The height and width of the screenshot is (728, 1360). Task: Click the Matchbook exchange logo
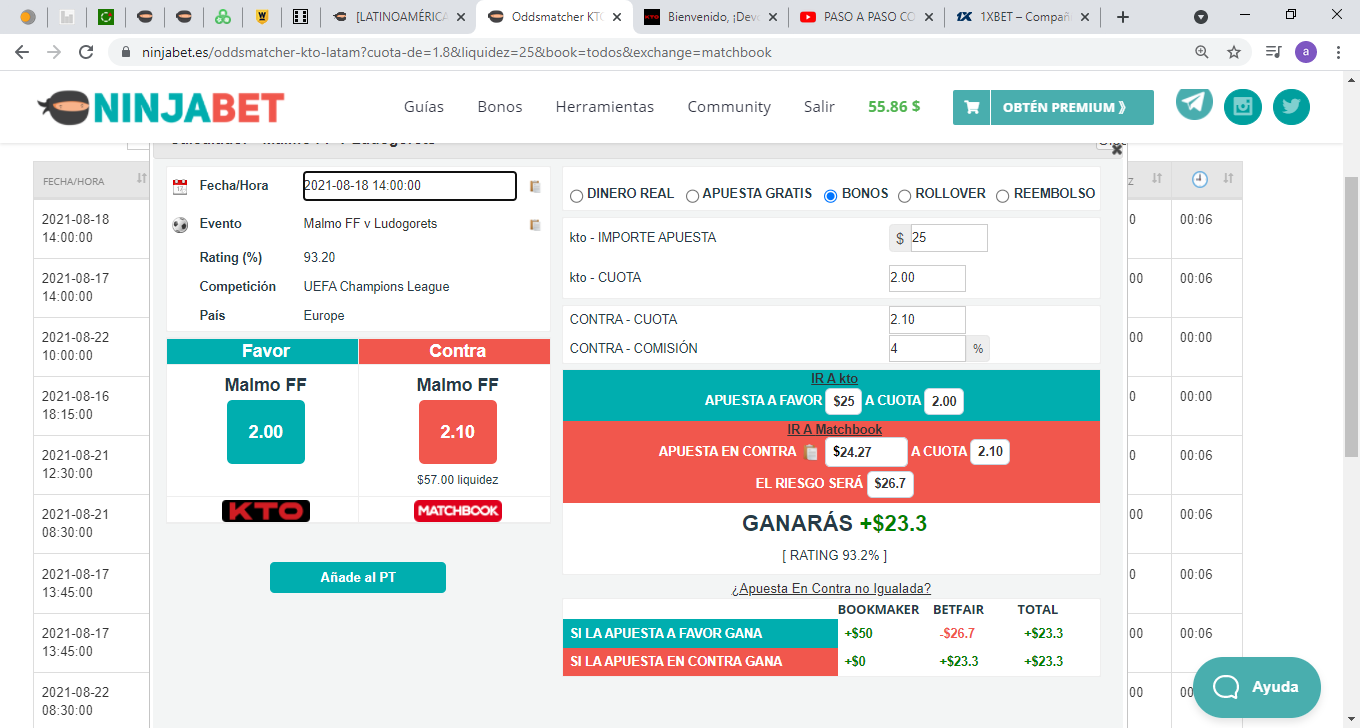pos(458,511)
